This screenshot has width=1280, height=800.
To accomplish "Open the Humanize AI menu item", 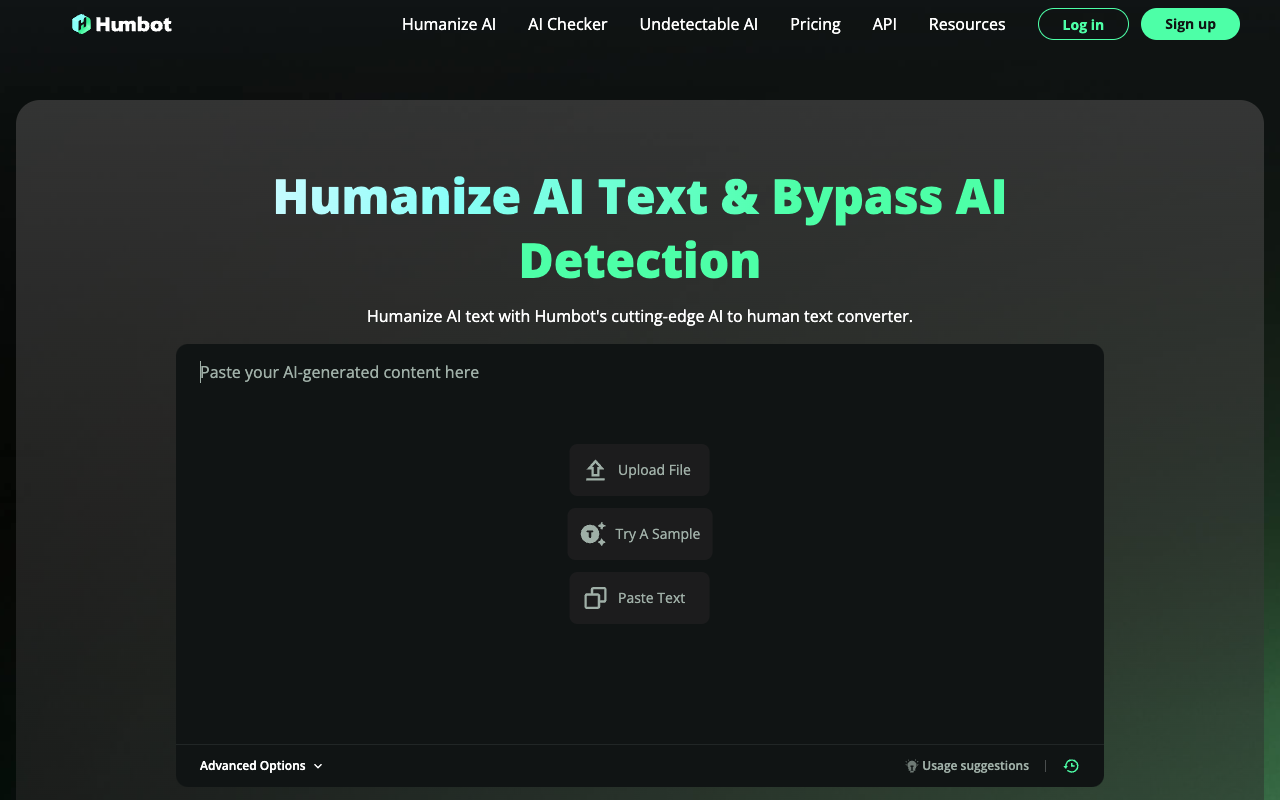I will point(449,24).
